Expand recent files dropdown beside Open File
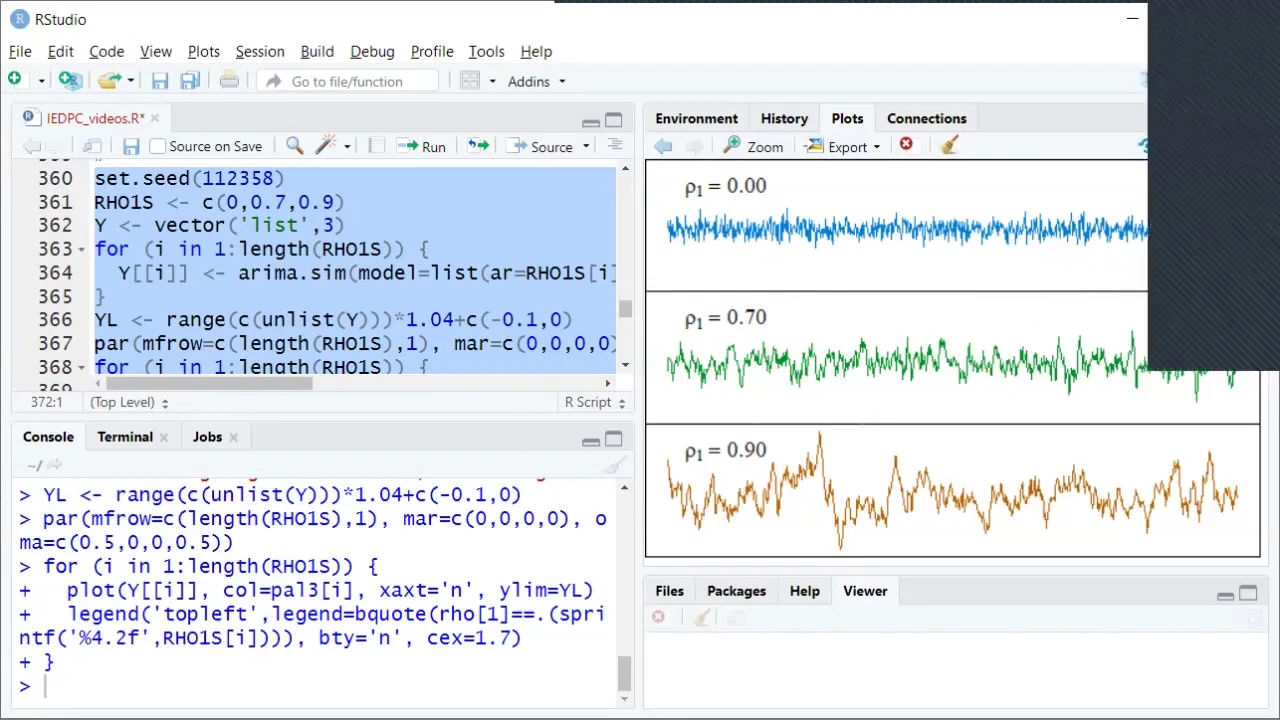The width and height of the screenshot is (1280, 720). (x=129, y=81)
